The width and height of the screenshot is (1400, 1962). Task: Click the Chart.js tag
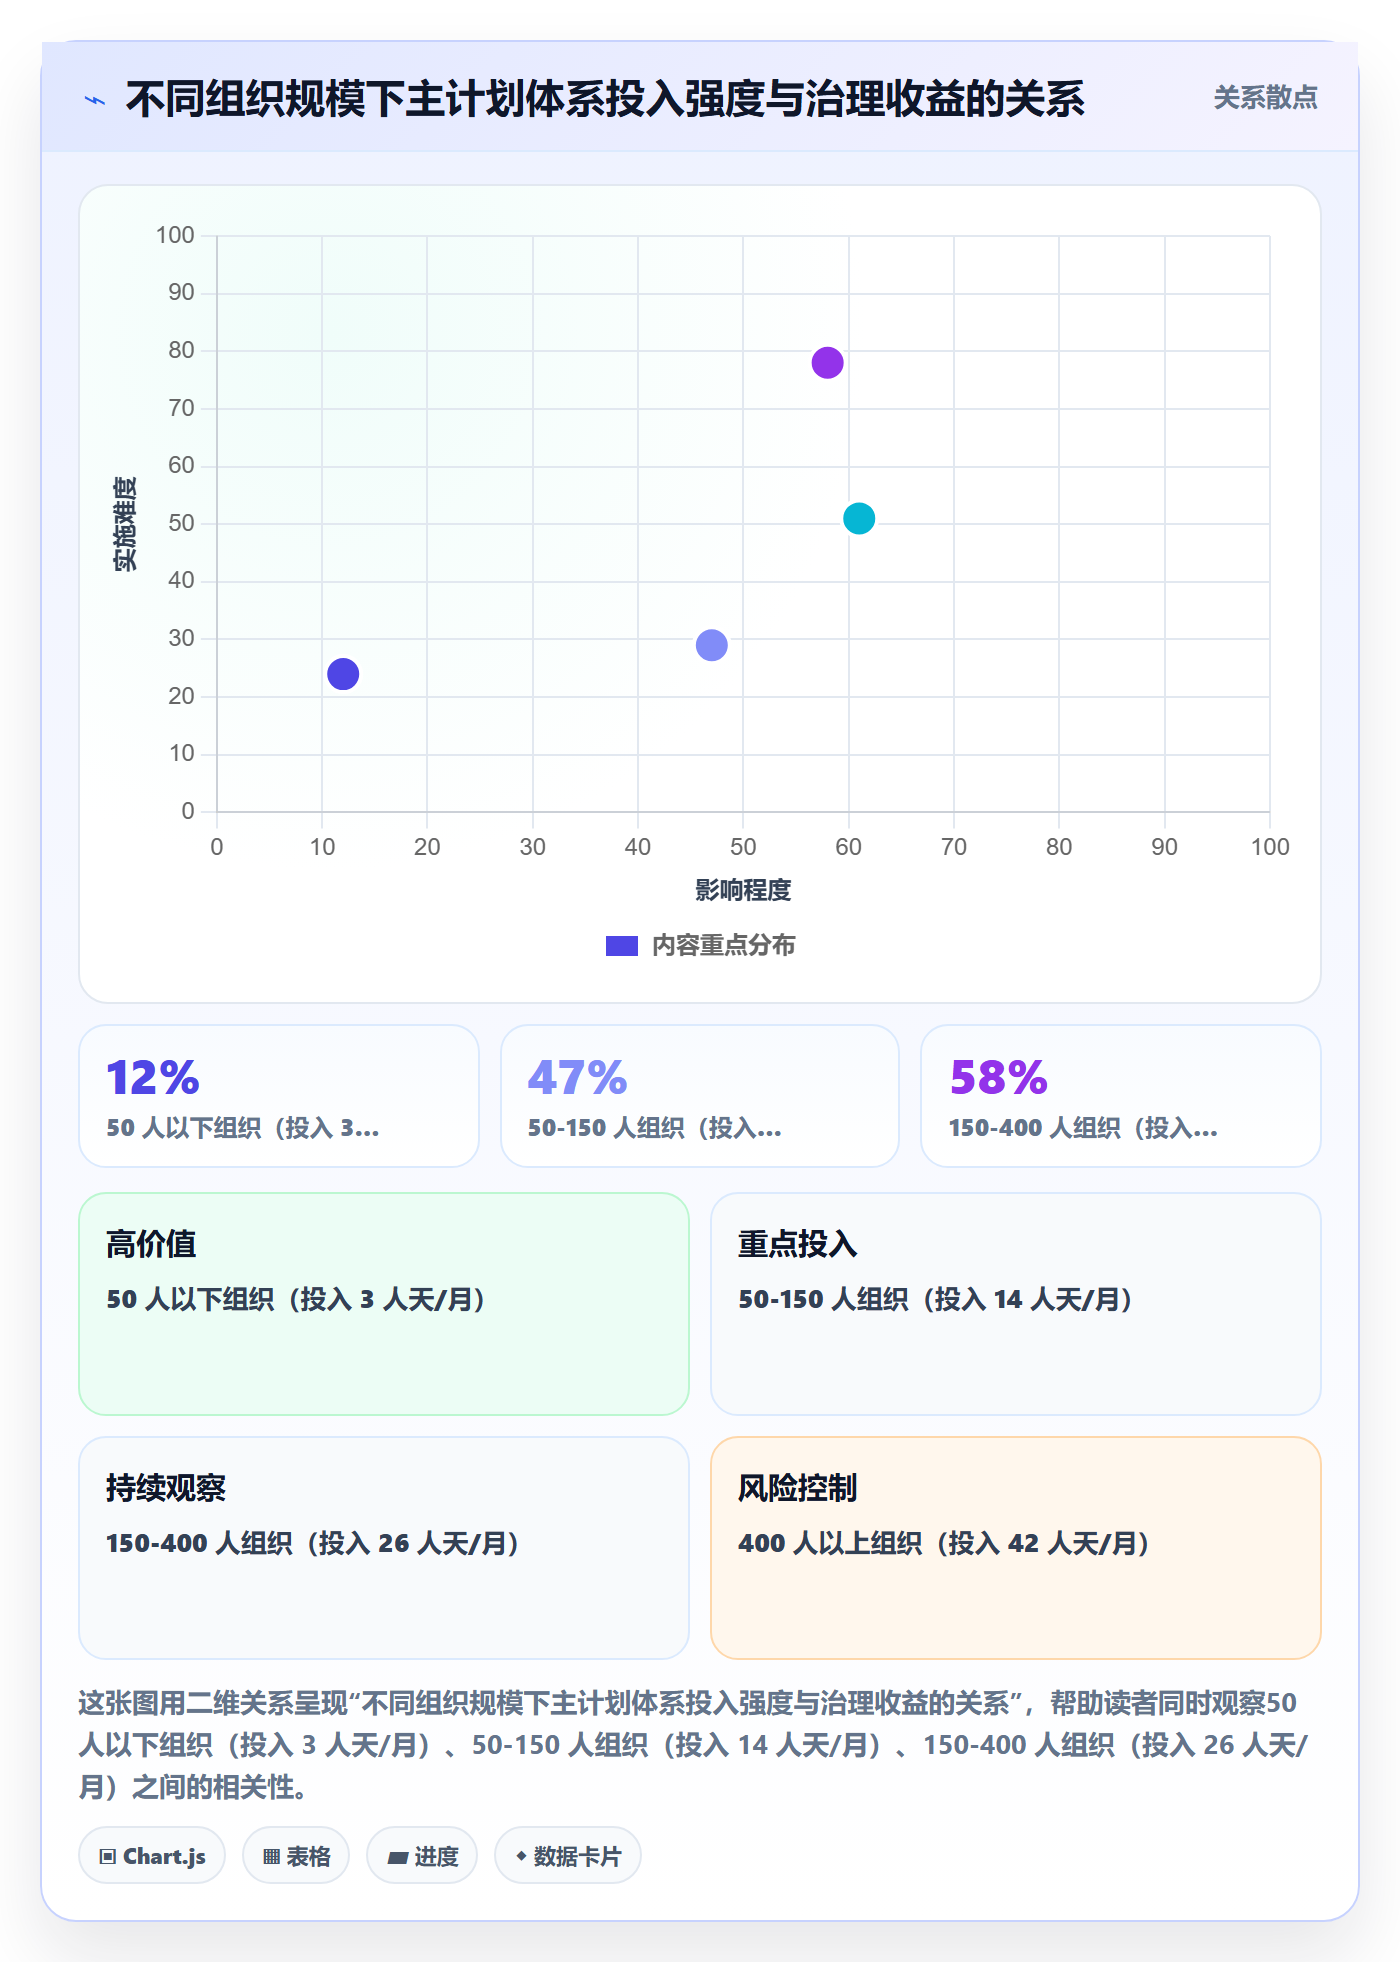pos(152,1856)
